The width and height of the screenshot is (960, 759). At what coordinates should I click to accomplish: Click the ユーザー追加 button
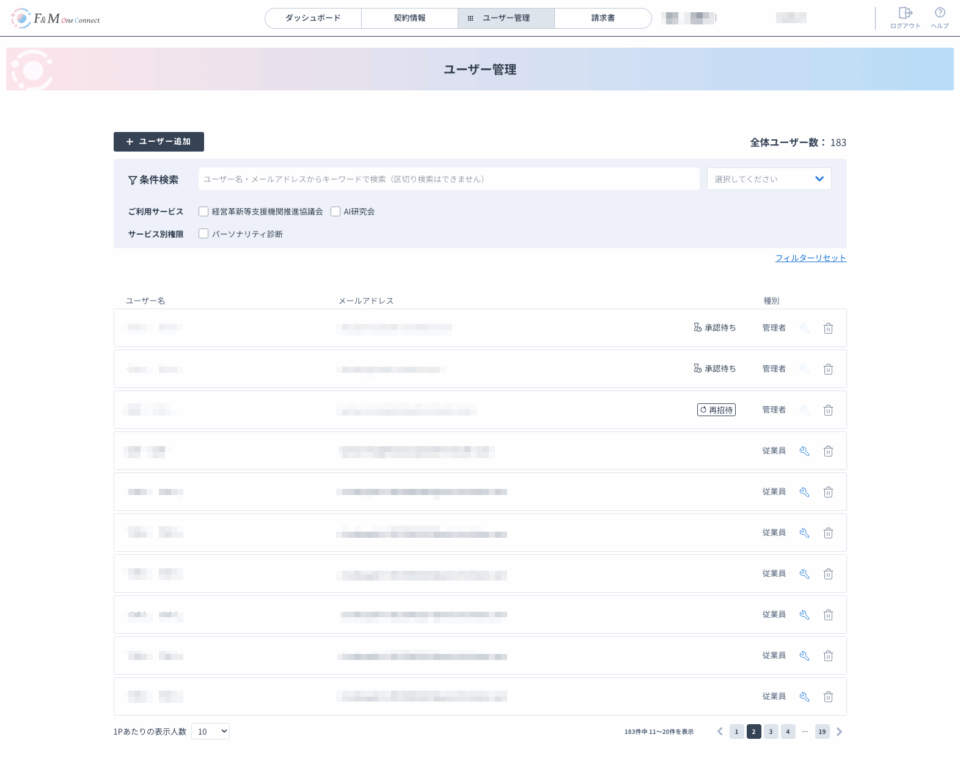159,142
